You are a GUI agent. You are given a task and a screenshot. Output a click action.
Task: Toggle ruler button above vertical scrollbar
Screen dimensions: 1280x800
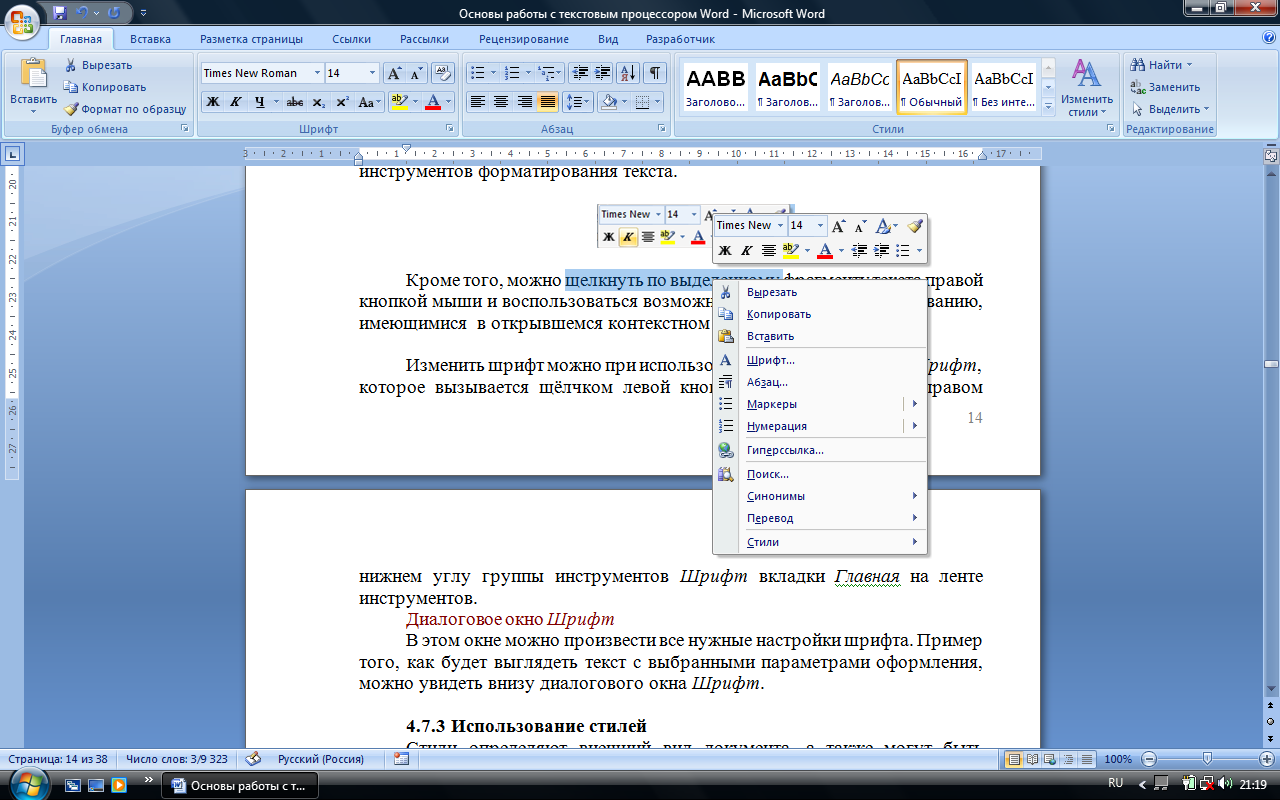(1270, 156)
